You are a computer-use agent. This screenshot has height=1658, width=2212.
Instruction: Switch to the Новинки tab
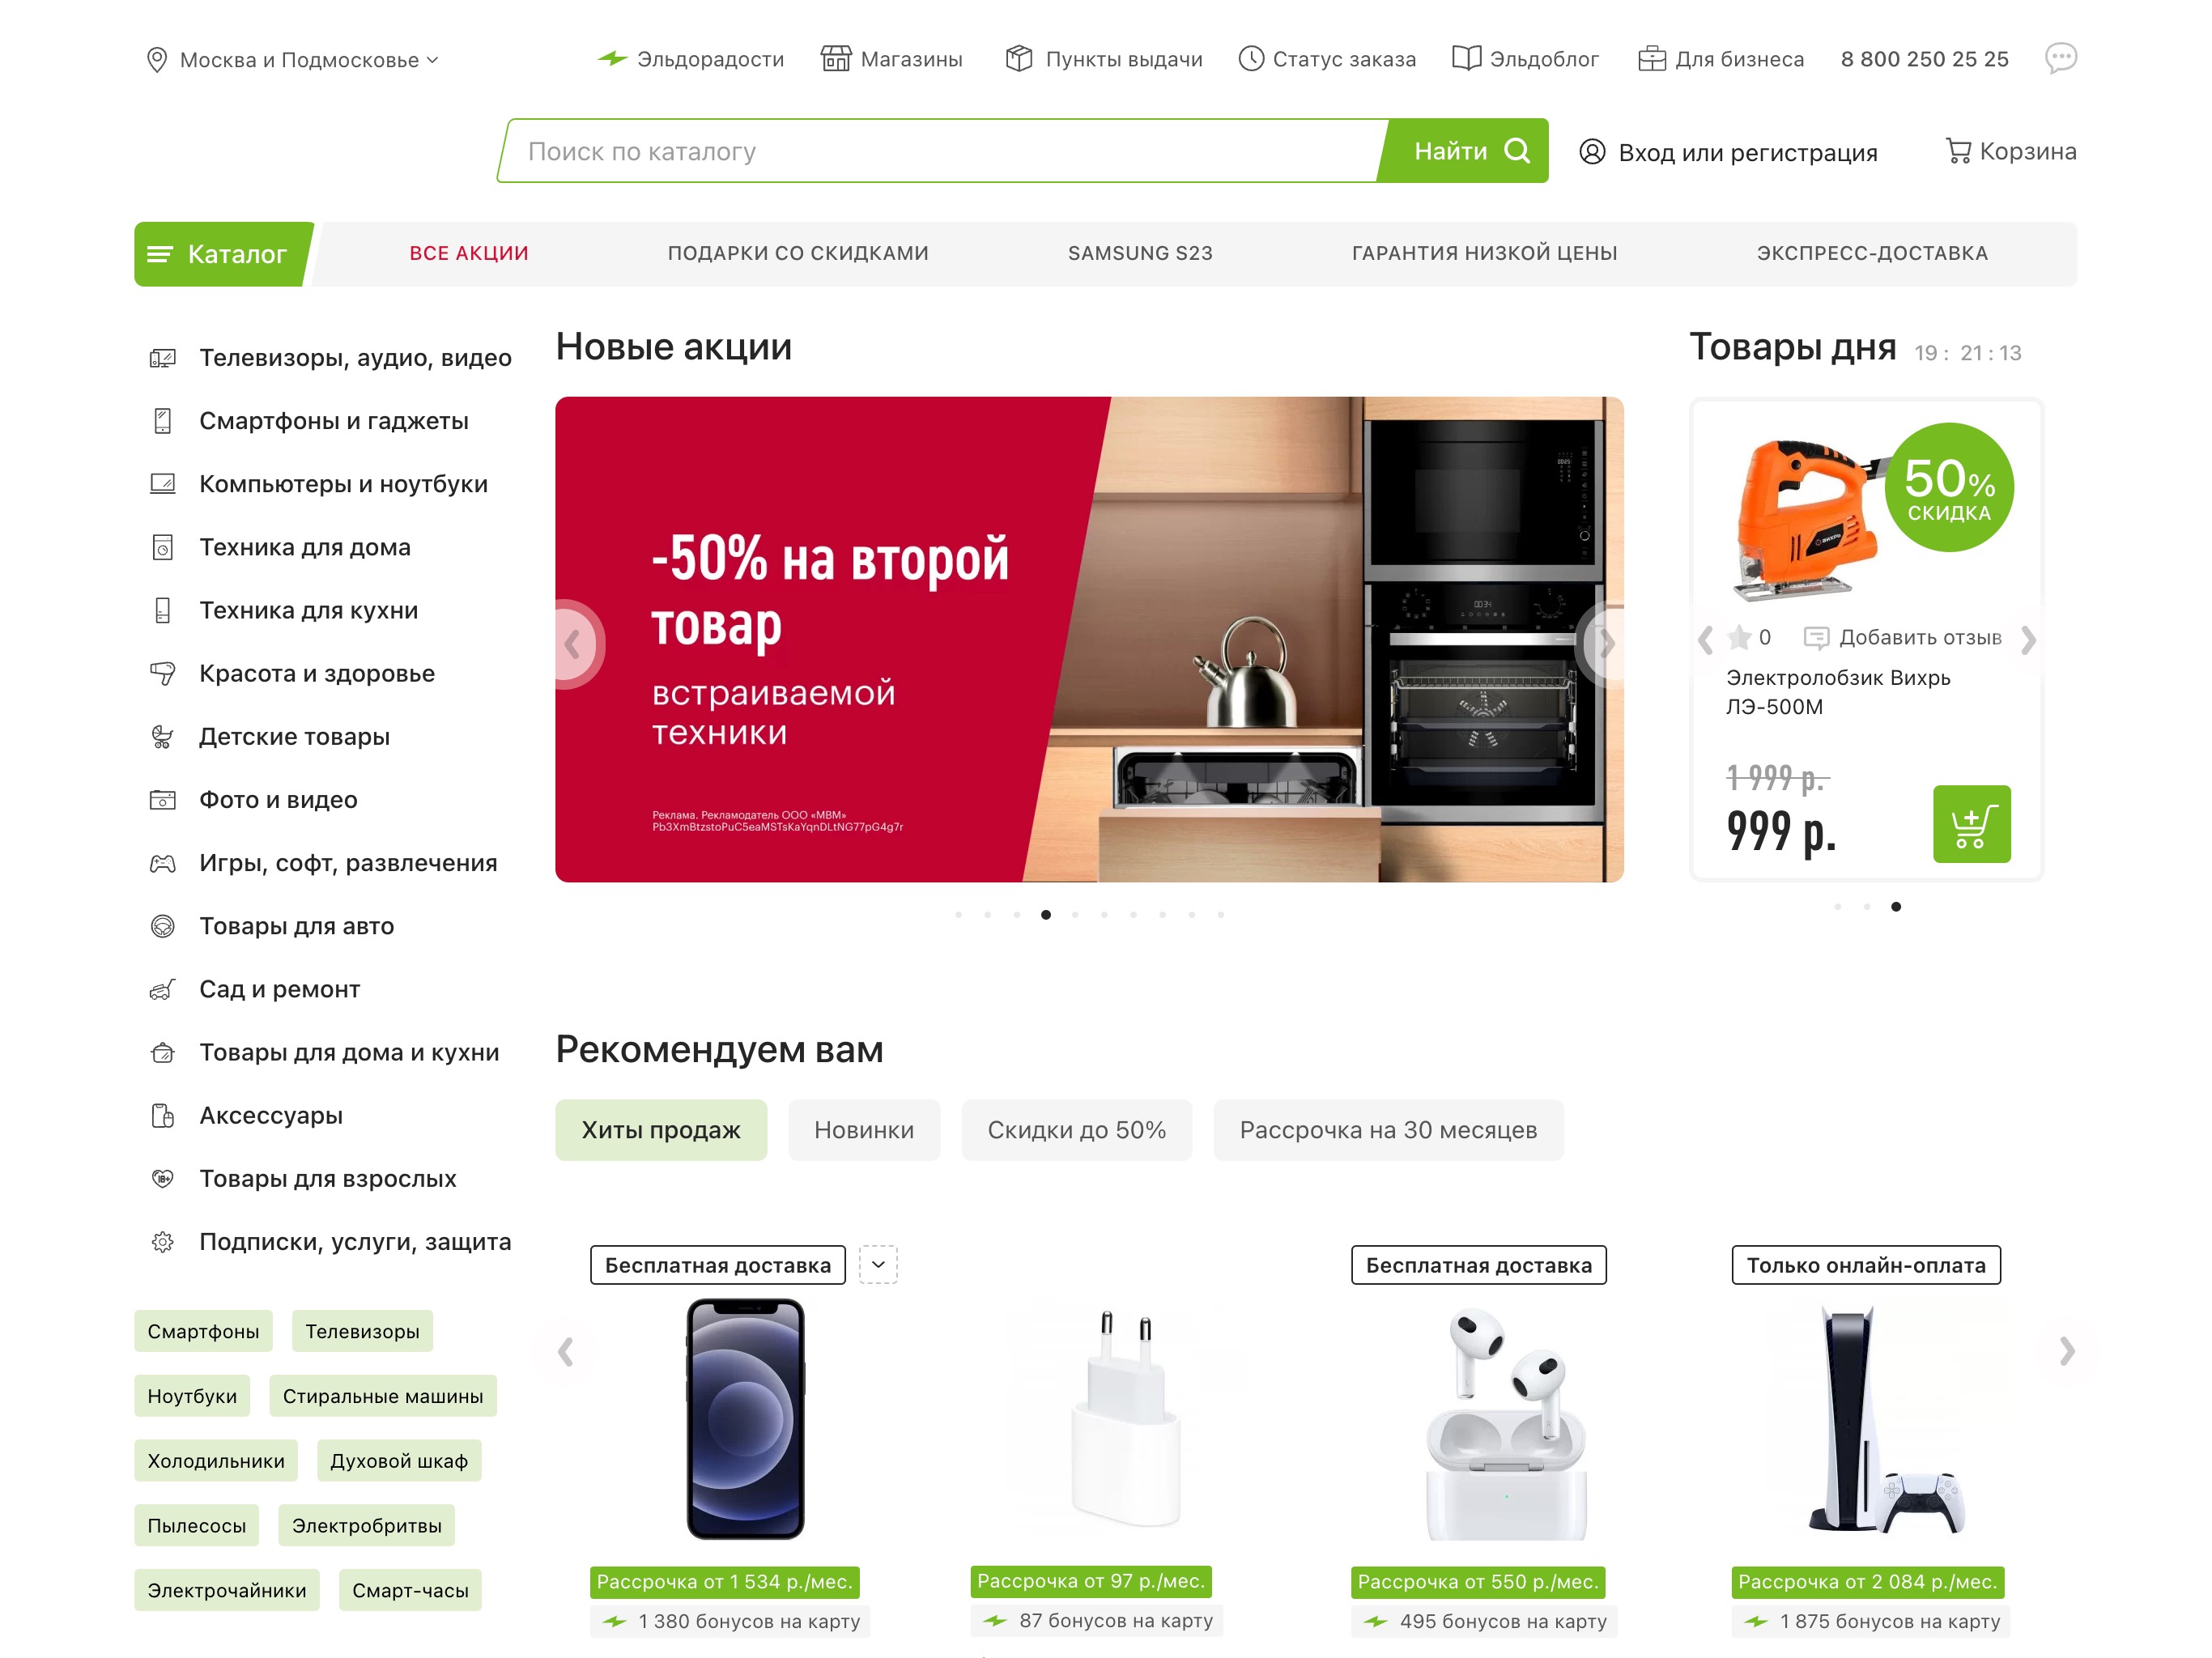(864, 1130)
